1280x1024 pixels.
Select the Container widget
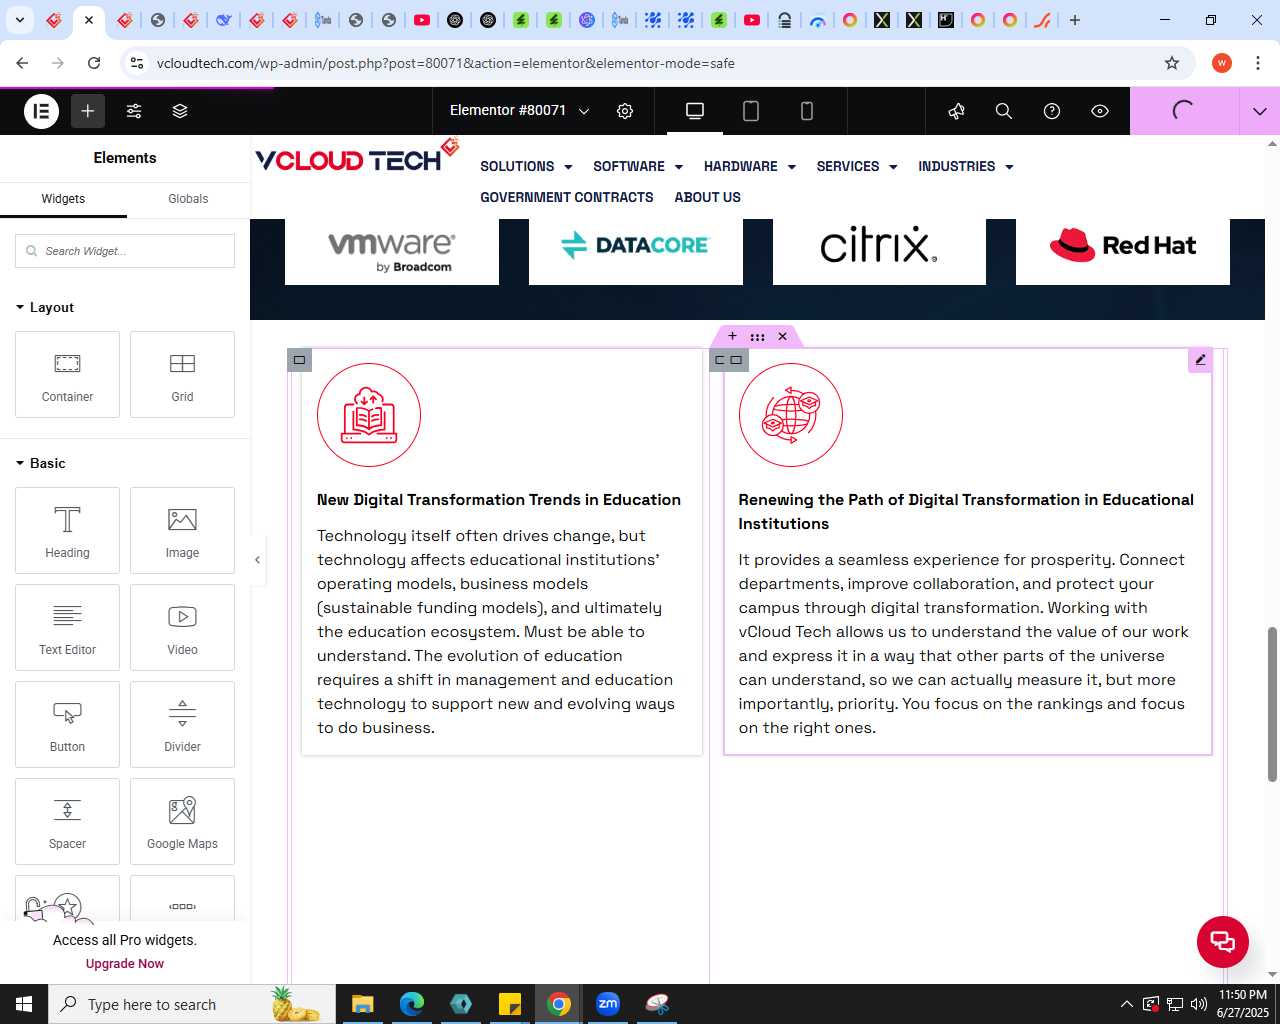tap(67, 374)
